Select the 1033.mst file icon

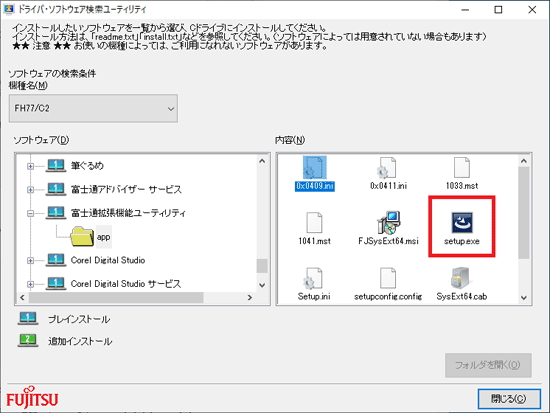462,168
